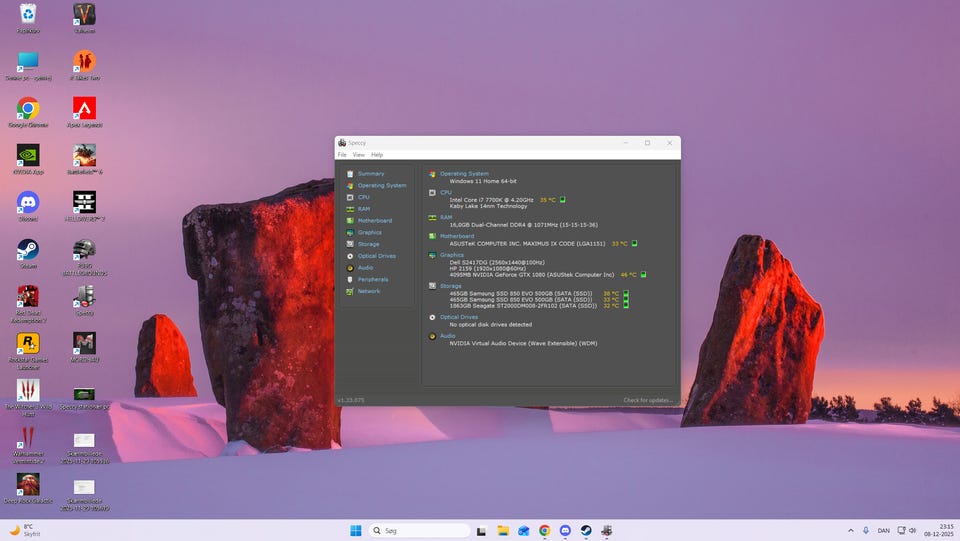
Task: Select Summary in the Speccy sidebar
Action: pos(370,174)
